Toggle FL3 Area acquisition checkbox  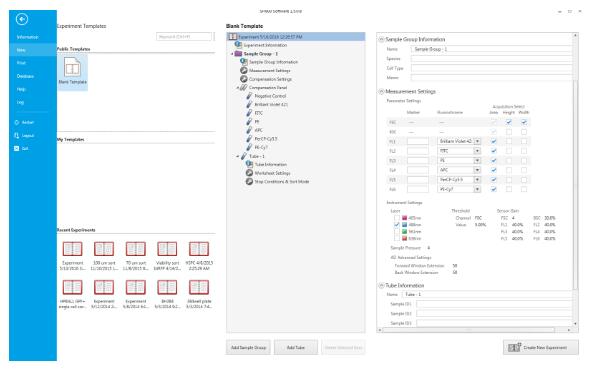coord(494,161)
